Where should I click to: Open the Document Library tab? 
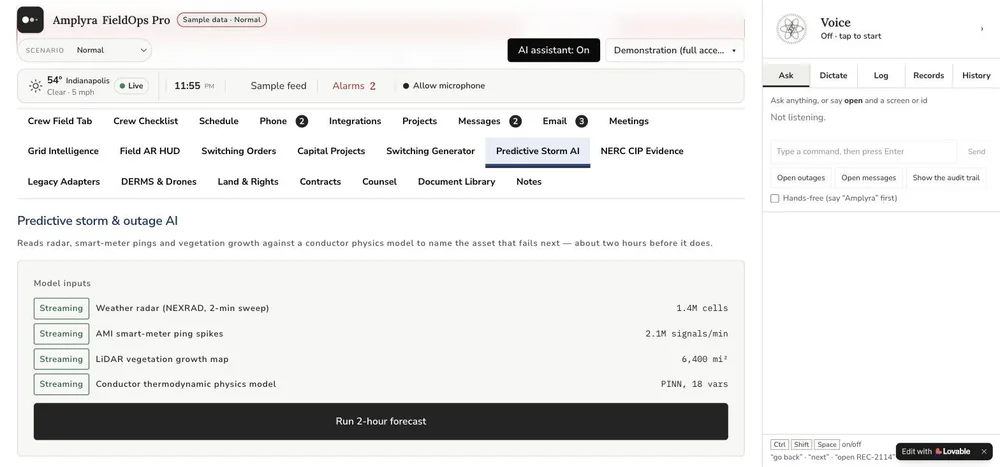pyautogui.click(x=457, y=182)
